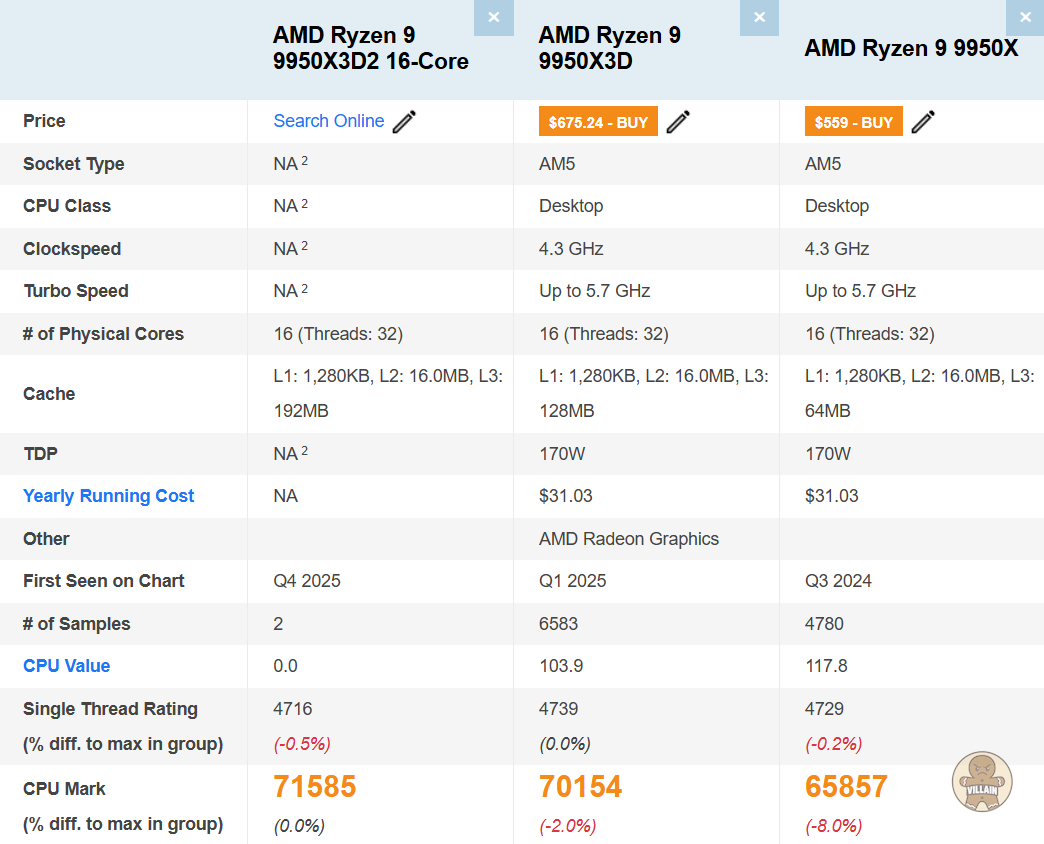Follow the CPU Value link
Screen dimensions: 1044x844
pos(66,666)
